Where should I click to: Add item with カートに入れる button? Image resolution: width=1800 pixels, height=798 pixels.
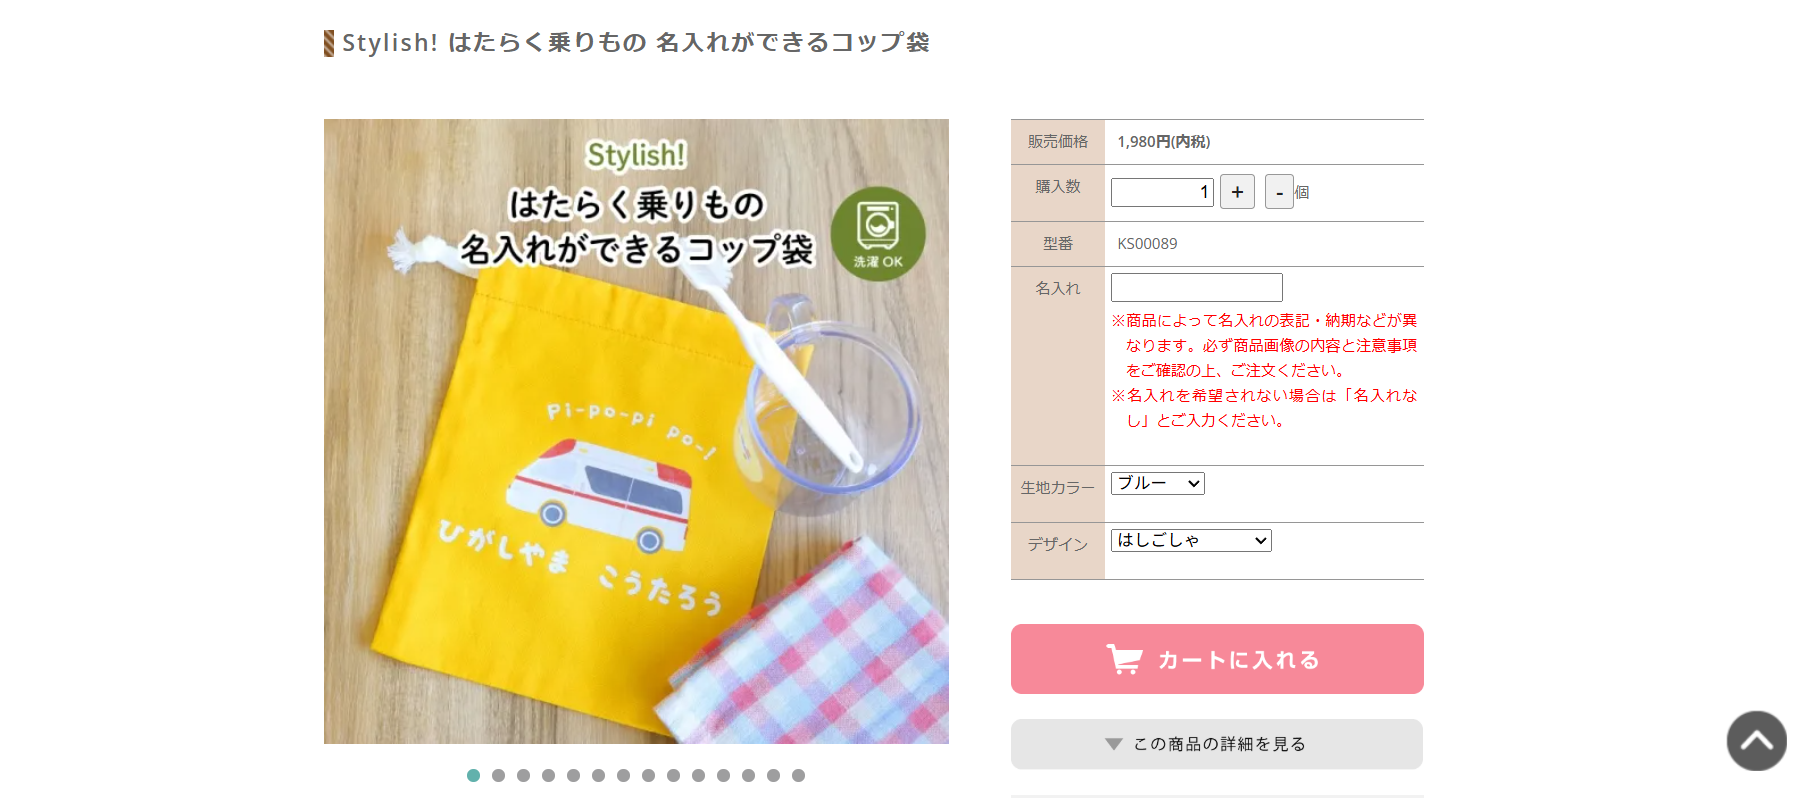[1217, 659]
